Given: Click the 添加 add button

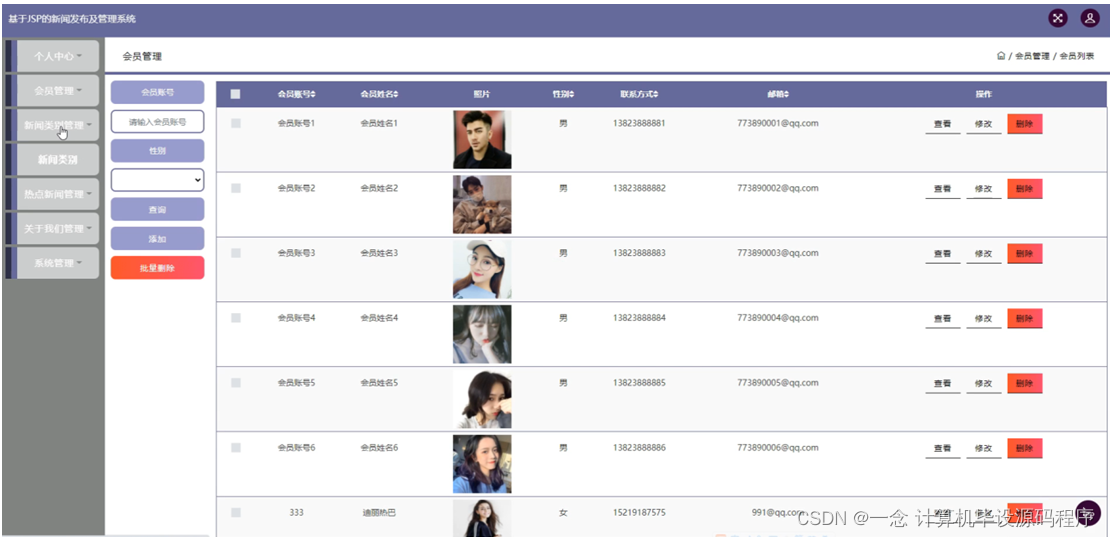Looking at the screenshot, I should tap(157, 238).
